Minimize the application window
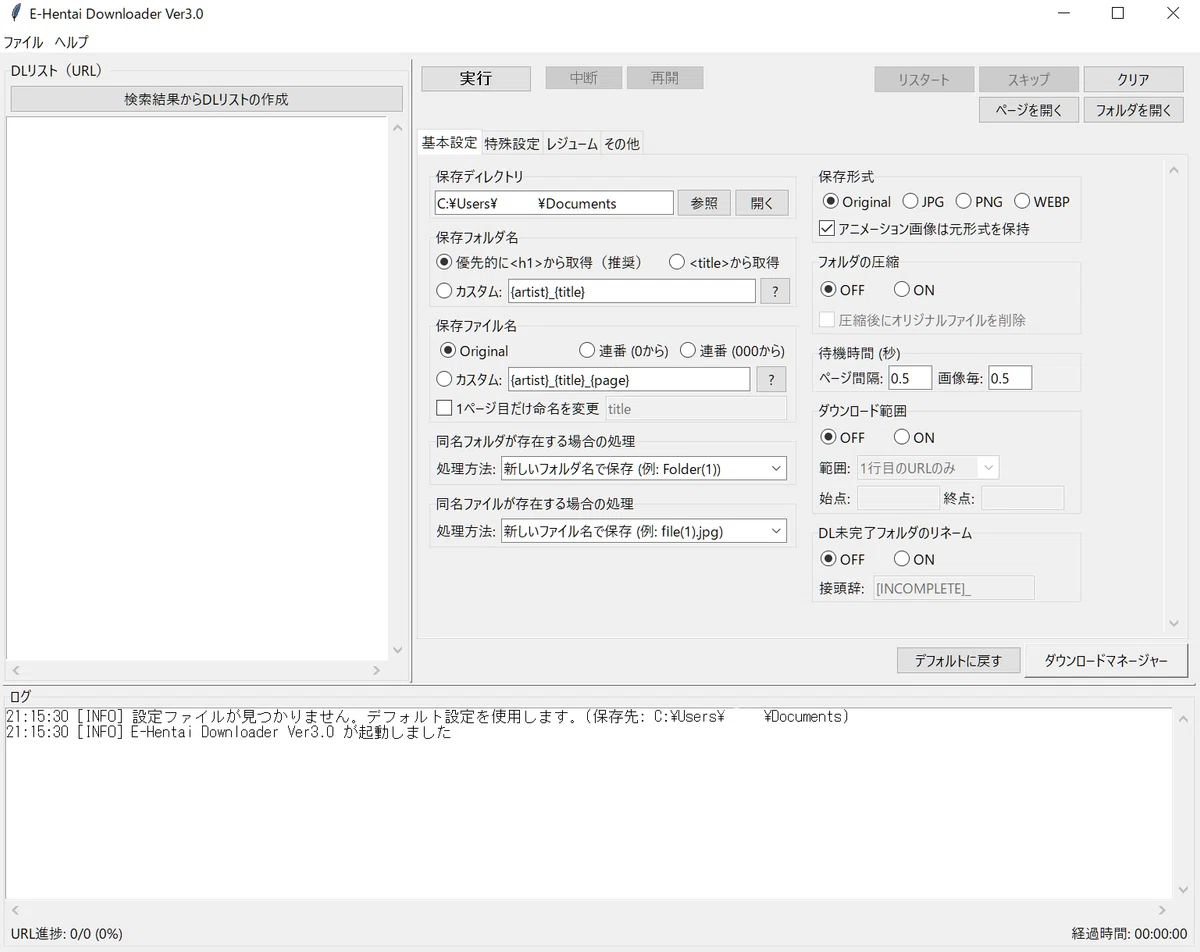The height and width of the screenshot is (952, 1200). [x=1063, y=14]
